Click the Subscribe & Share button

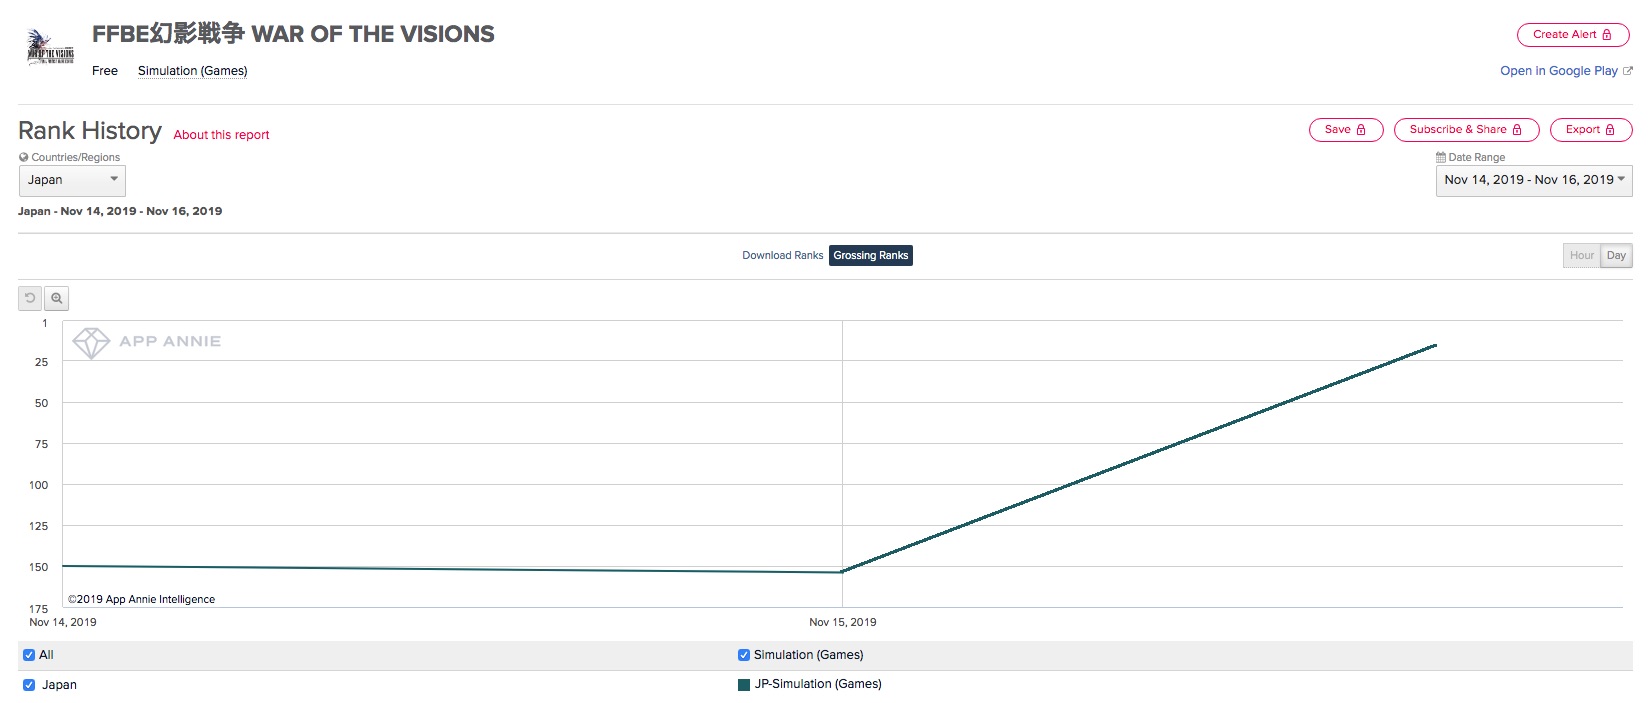1466,130
